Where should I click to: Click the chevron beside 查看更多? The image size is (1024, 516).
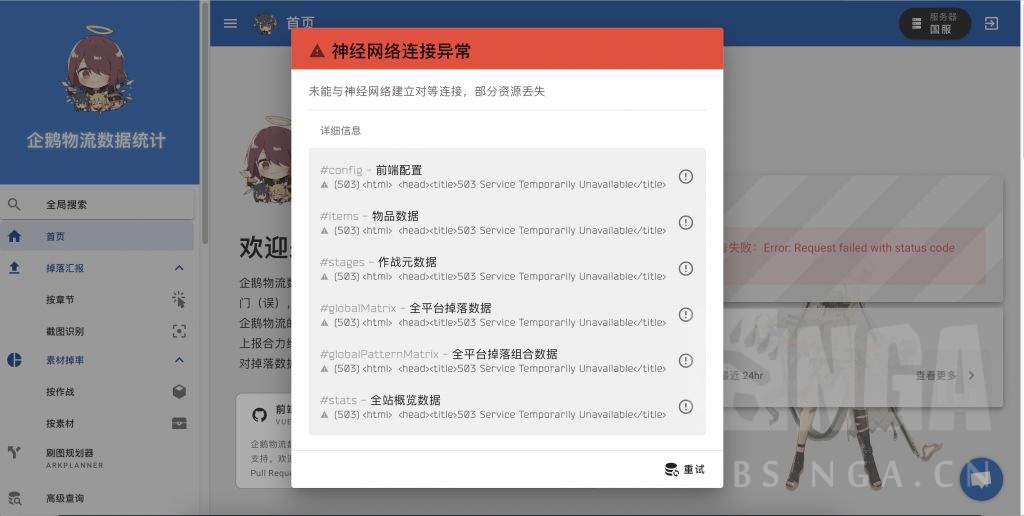pos(971,376)
